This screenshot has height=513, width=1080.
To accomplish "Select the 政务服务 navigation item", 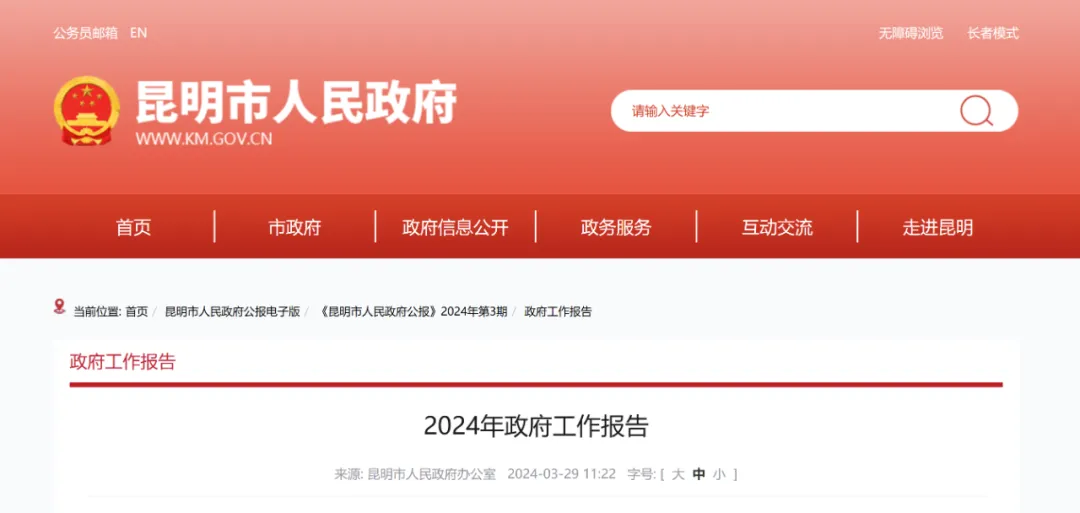I will pos(616,228).
